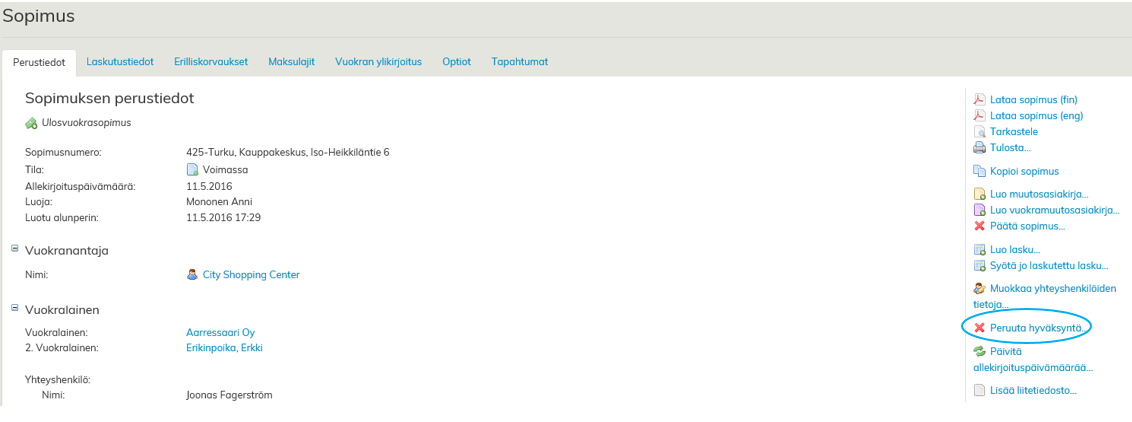Image resolution: width=1132 pixels, height=422 pixels.
Task: Click Luo muutosasiakirja link
Action: (1039, 194)
